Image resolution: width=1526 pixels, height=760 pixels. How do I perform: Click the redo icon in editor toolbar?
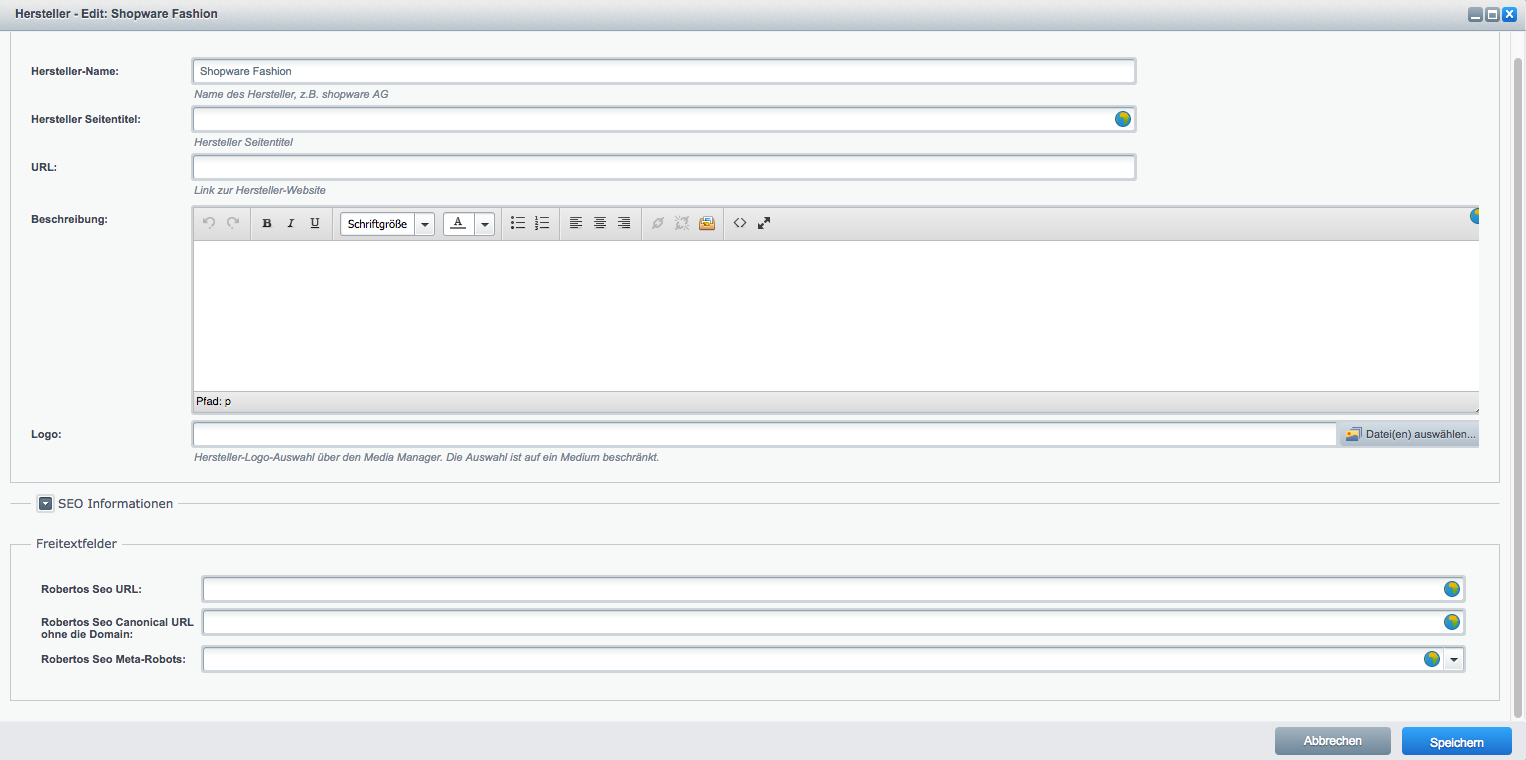(233, 223)
